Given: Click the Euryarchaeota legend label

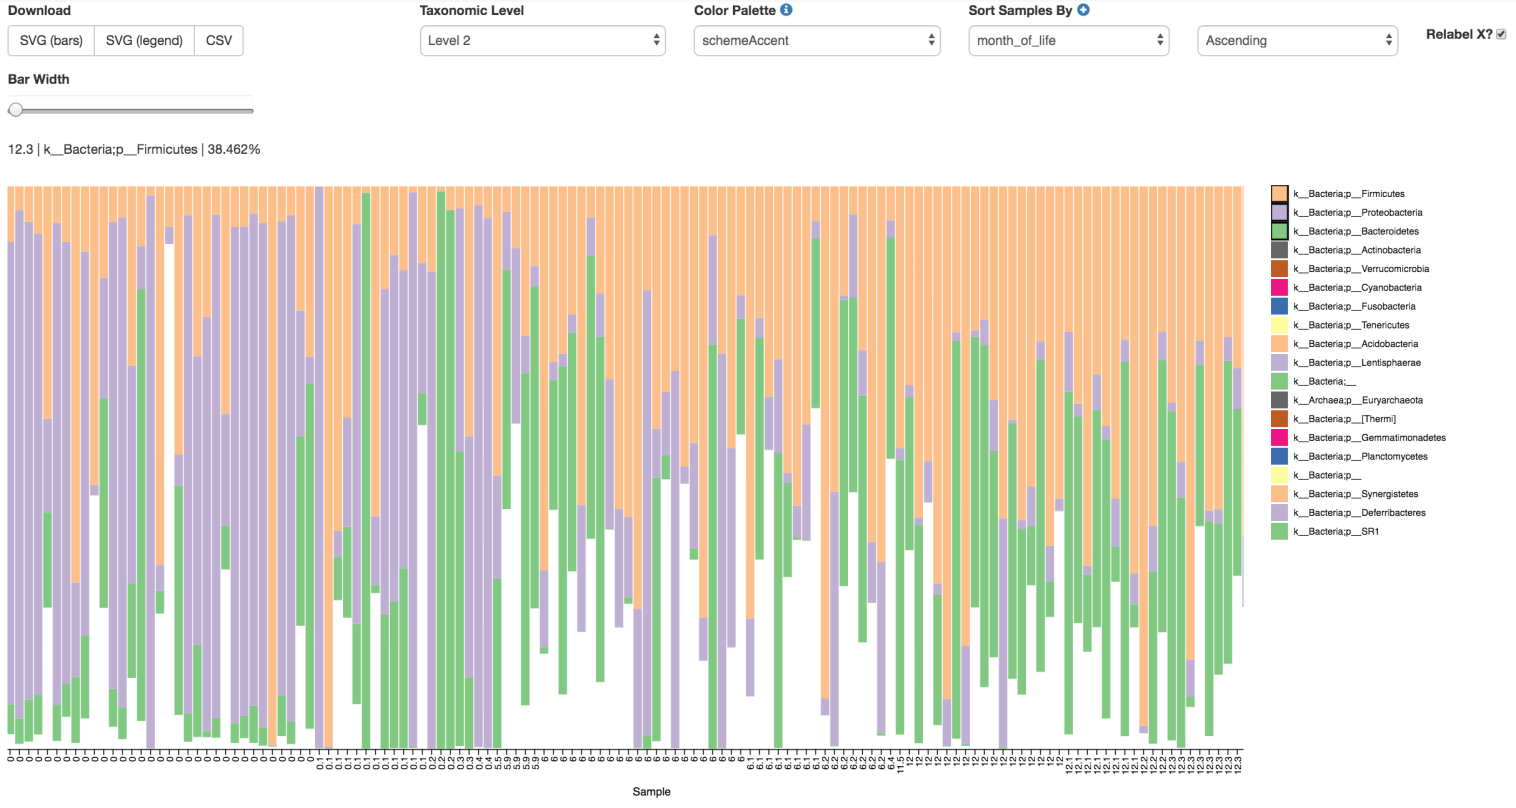Looking at the screenshot, I should (1357, 400).
